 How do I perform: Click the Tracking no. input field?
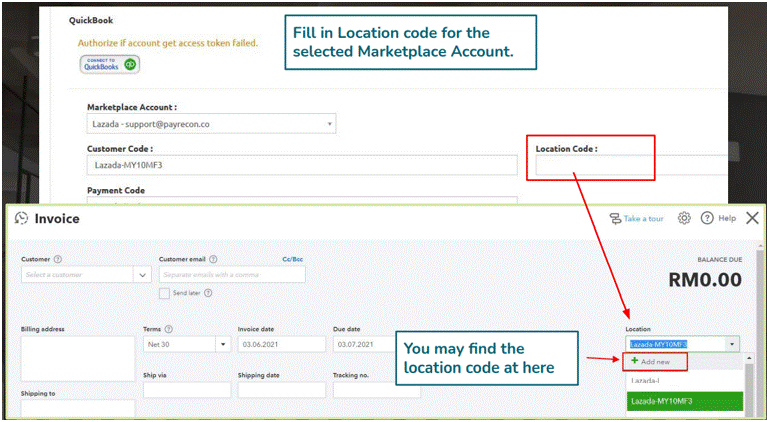pos(377,390)
